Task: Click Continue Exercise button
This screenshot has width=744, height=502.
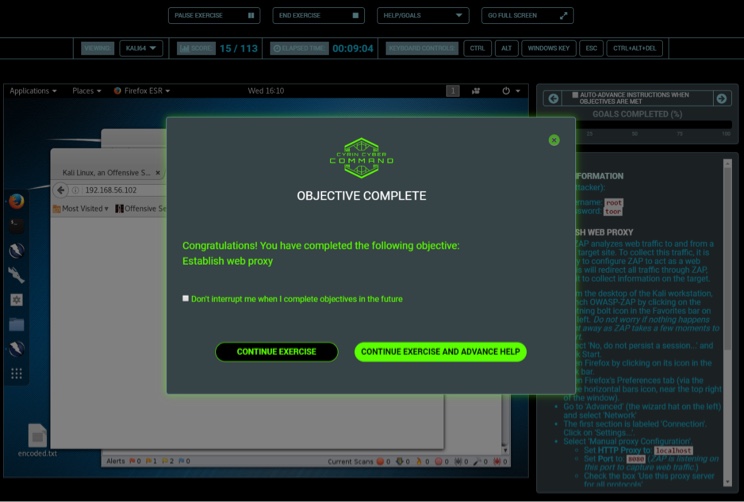Action: (x=277, y=352)
